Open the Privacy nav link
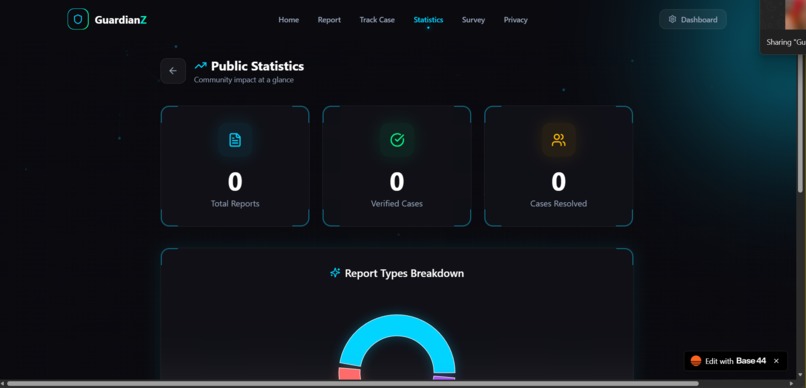The height and width of the screenshot is (388, 806). coord(516,20)
